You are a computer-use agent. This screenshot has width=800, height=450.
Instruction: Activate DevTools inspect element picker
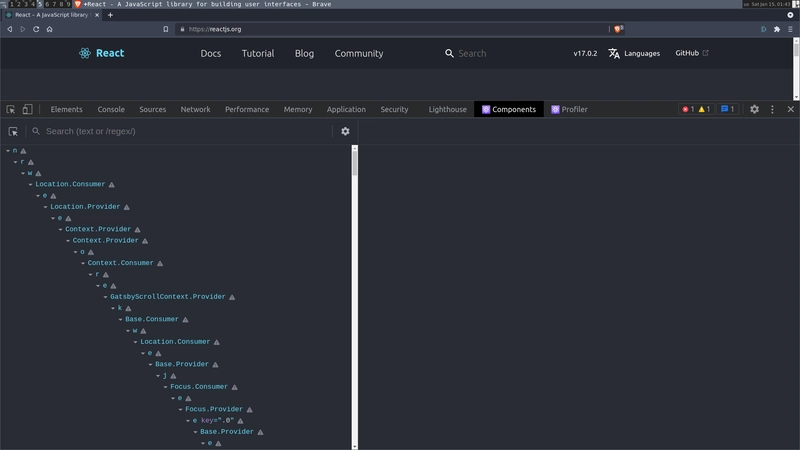[11, 109]
